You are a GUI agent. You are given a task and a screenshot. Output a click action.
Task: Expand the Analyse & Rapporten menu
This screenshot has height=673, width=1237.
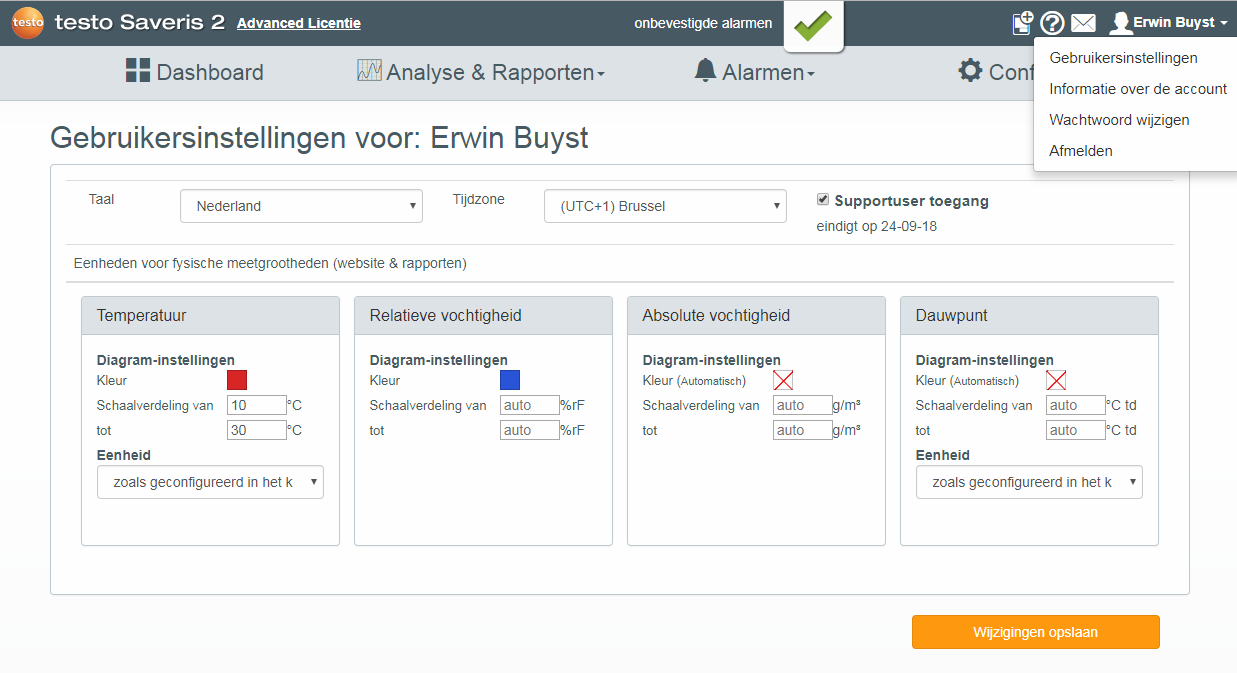point(481,72)
